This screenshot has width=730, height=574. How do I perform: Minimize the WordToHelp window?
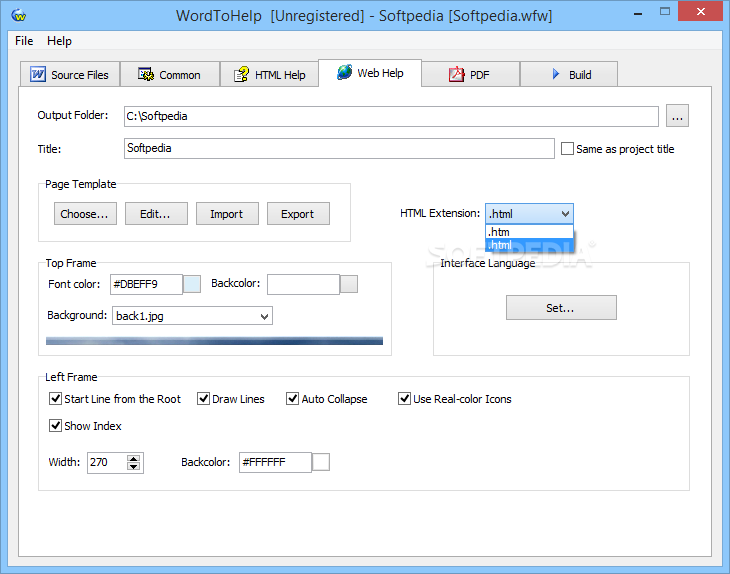coord(638,13)
